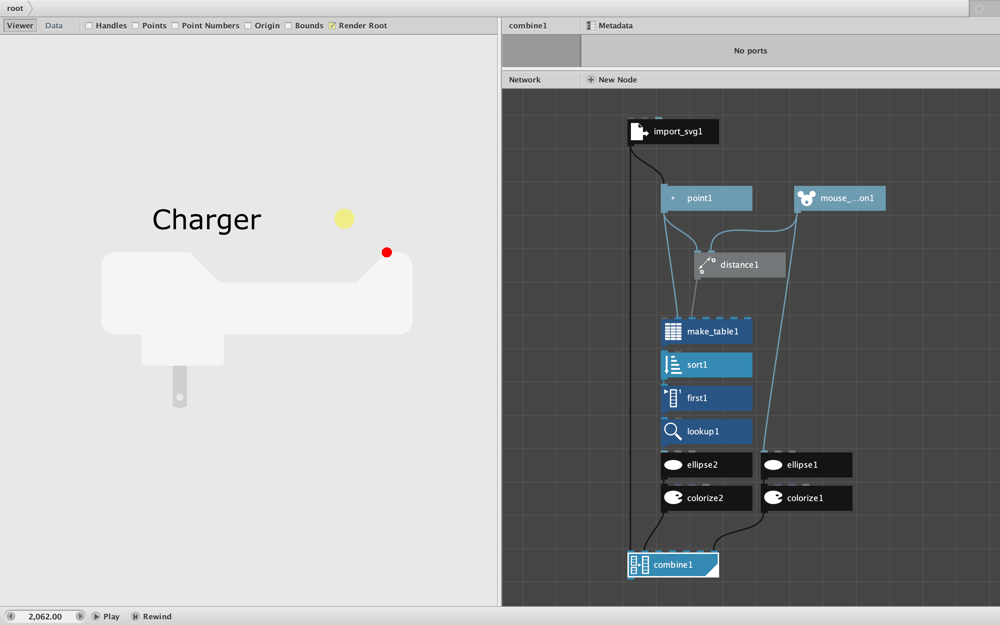1000x625 pixels.
Task: Click the ellipse2 node oval icon
Action: tap(673, 465)
